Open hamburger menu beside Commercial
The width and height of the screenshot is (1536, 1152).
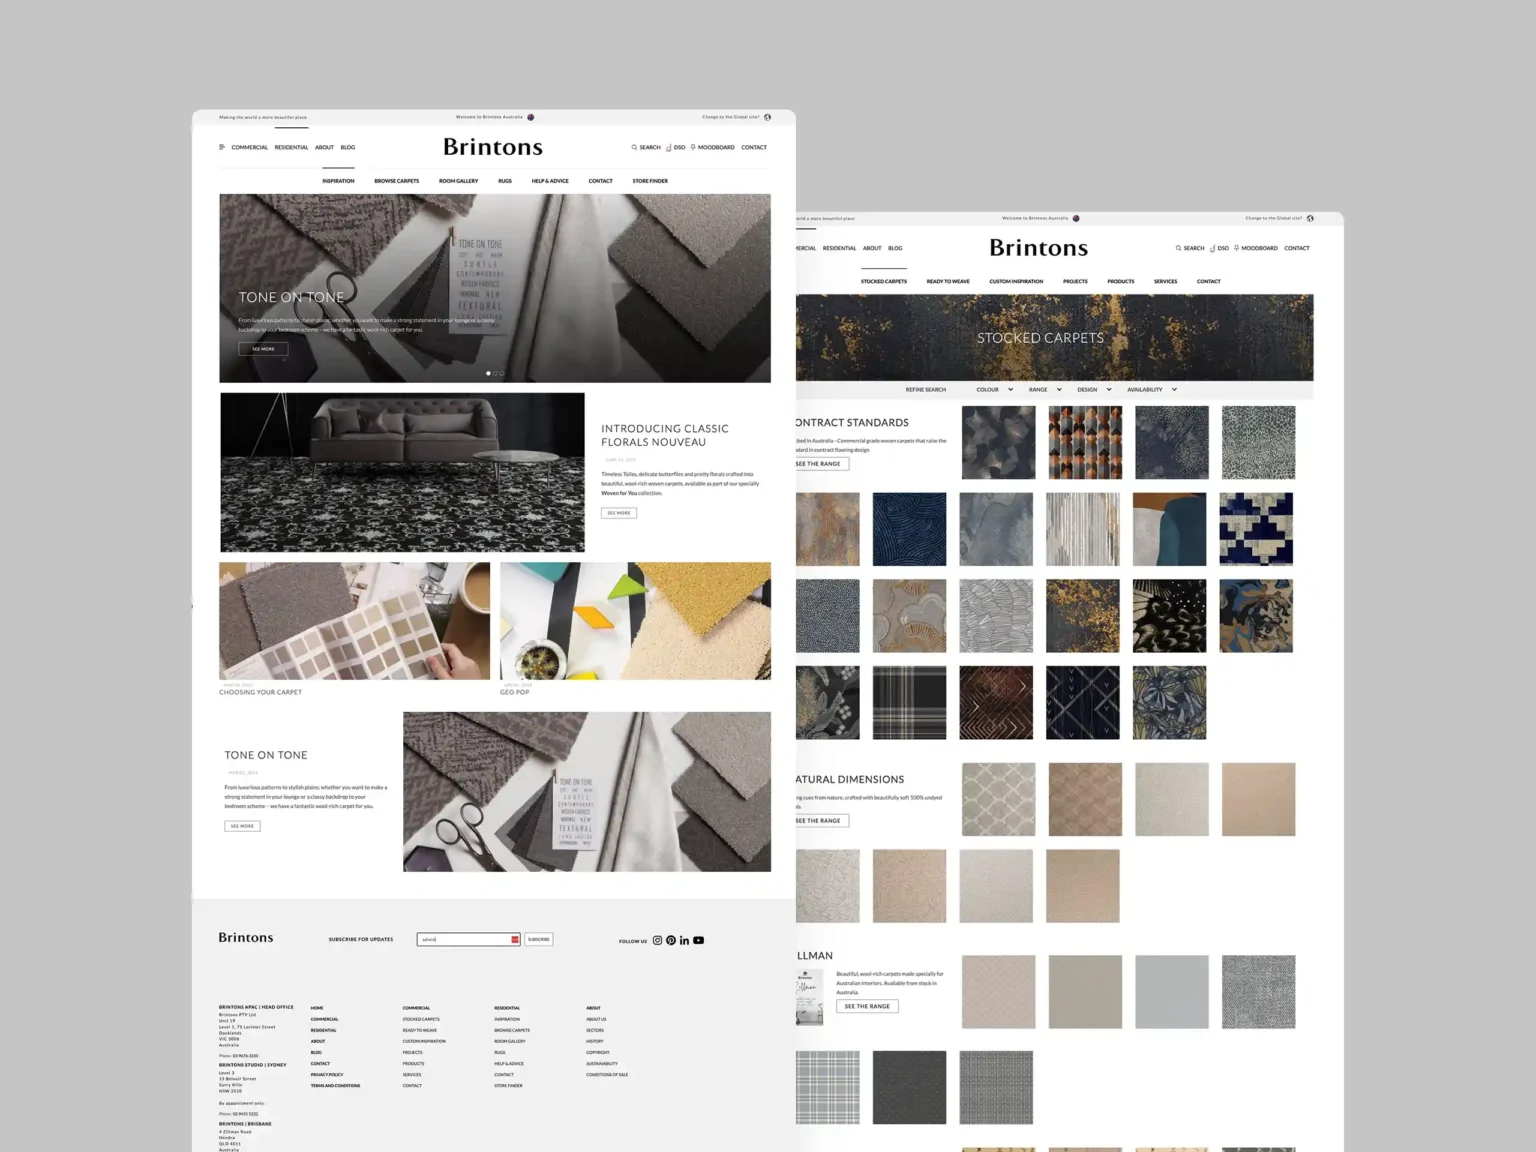tap(222, 147)
